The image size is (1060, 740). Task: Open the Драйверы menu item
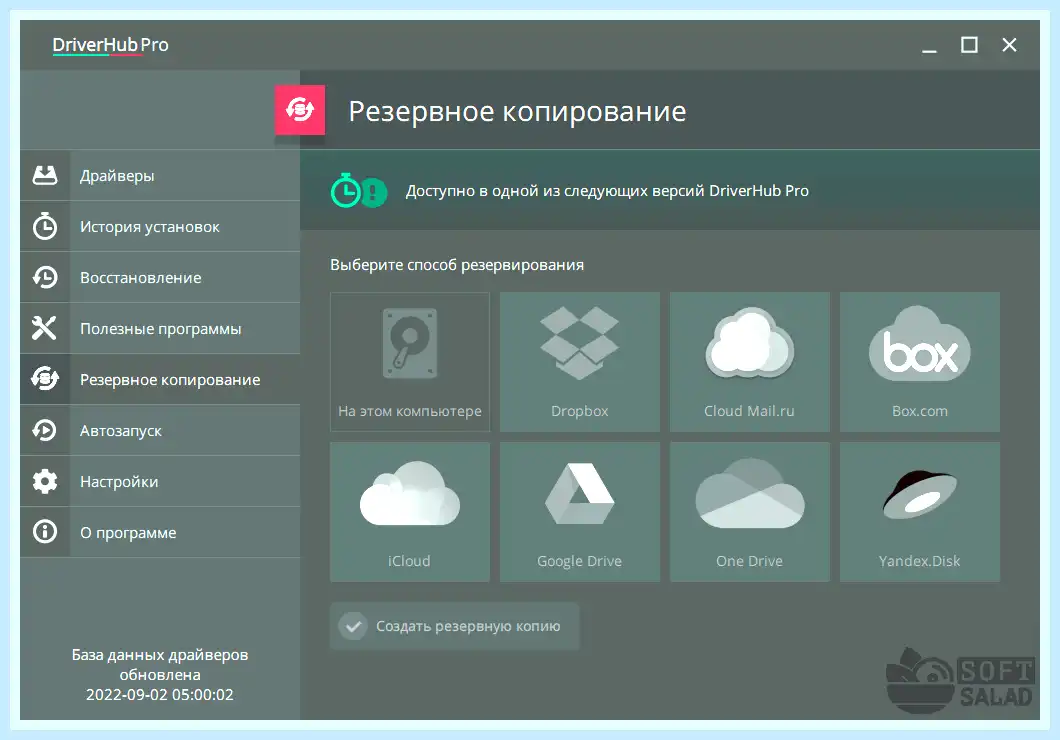pyautogui.click(x=160, y=176)
